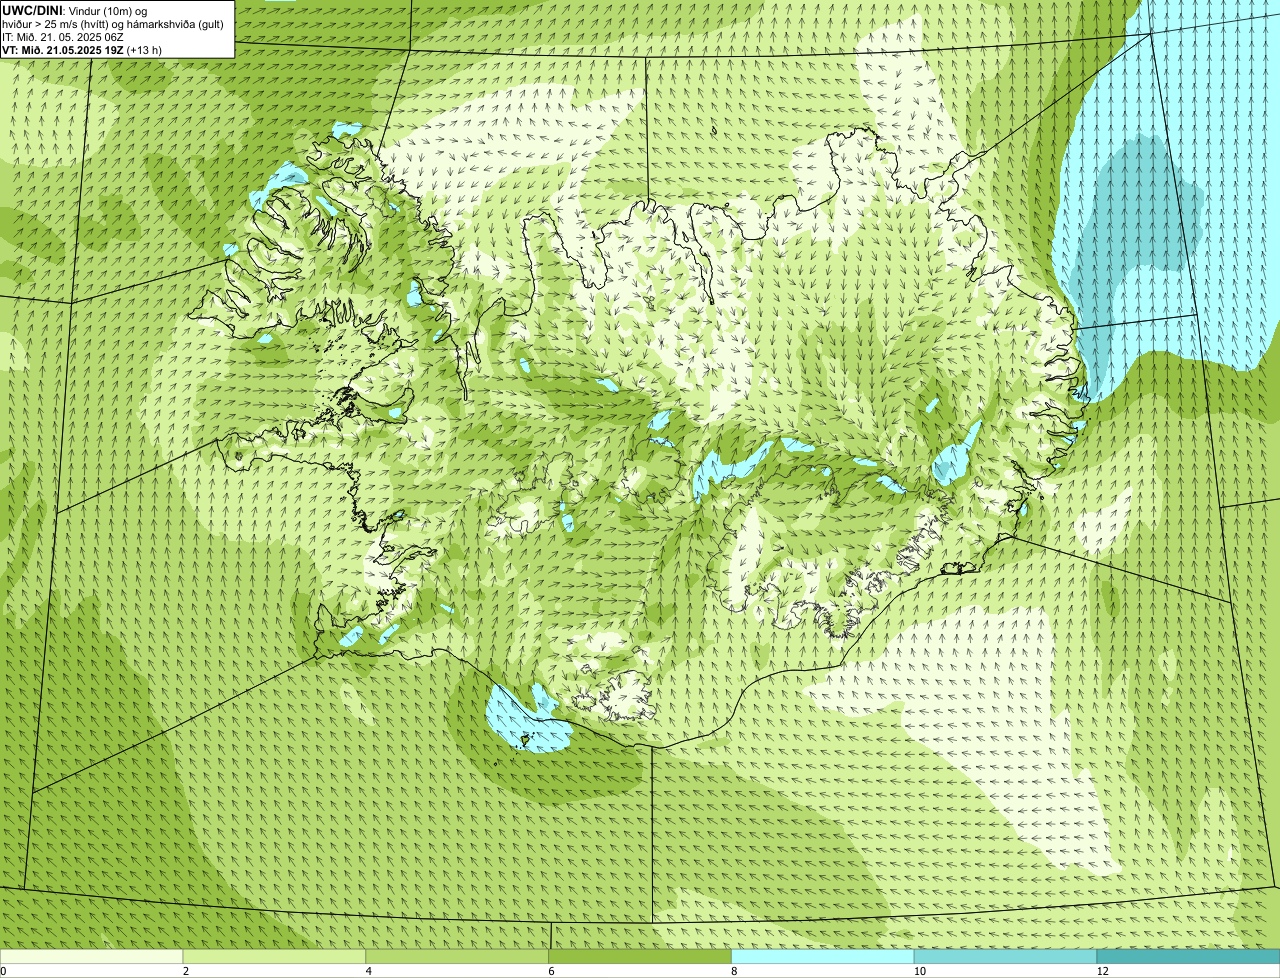Click the 6–8 m/s darker green legend segment

[640, 957]
